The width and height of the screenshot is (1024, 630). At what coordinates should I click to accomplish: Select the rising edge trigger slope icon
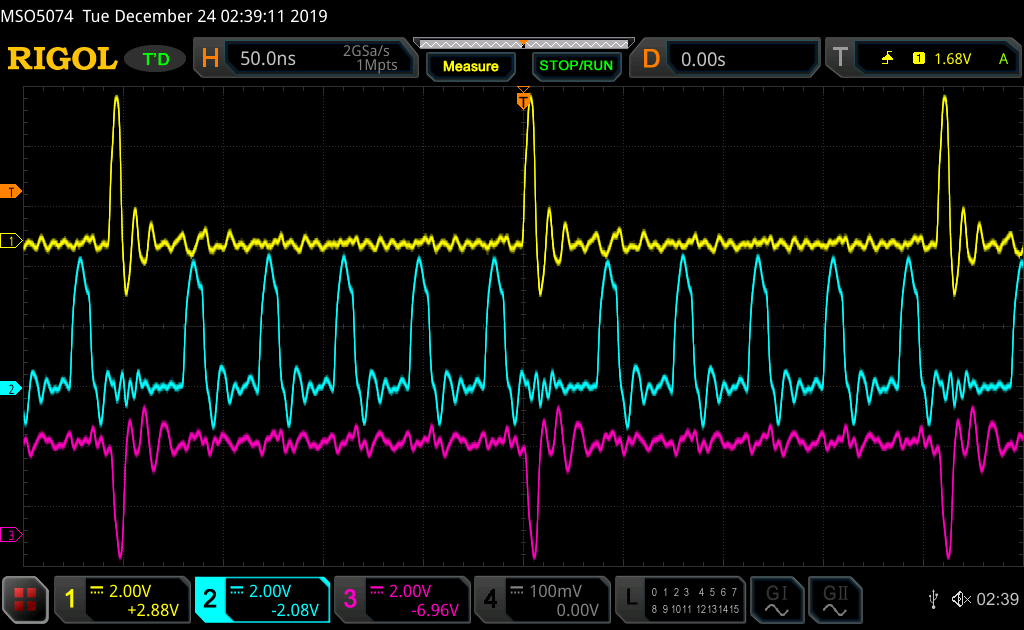click(x=887, y=59)
